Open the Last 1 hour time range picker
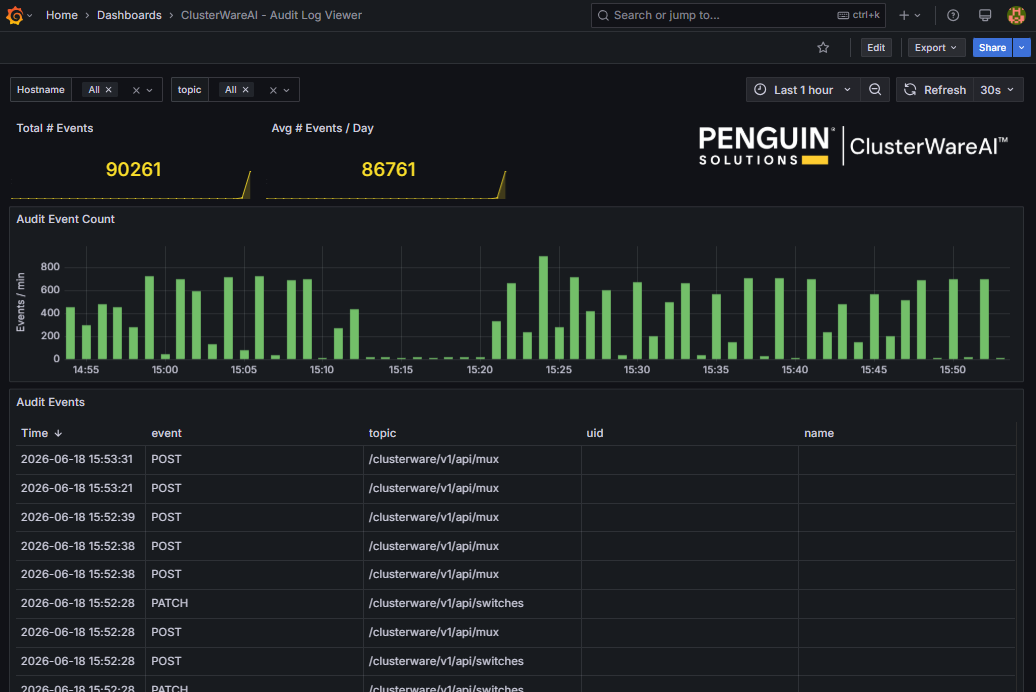The height and width of the screenshot is (692, 1036). (x=803, y=90)
